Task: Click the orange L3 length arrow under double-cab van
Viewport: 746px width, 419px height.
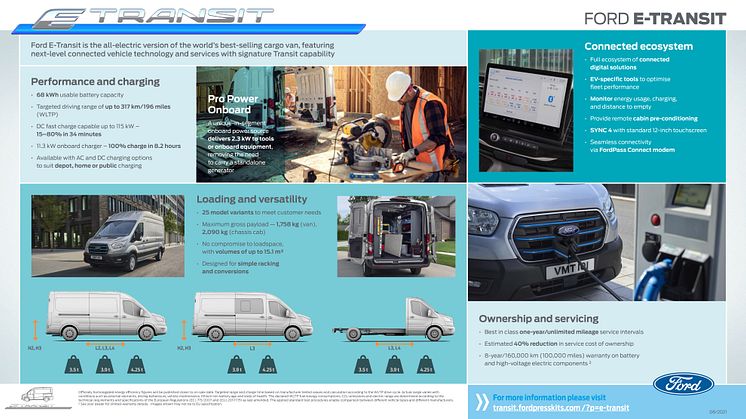Action: tap(253, 343)
